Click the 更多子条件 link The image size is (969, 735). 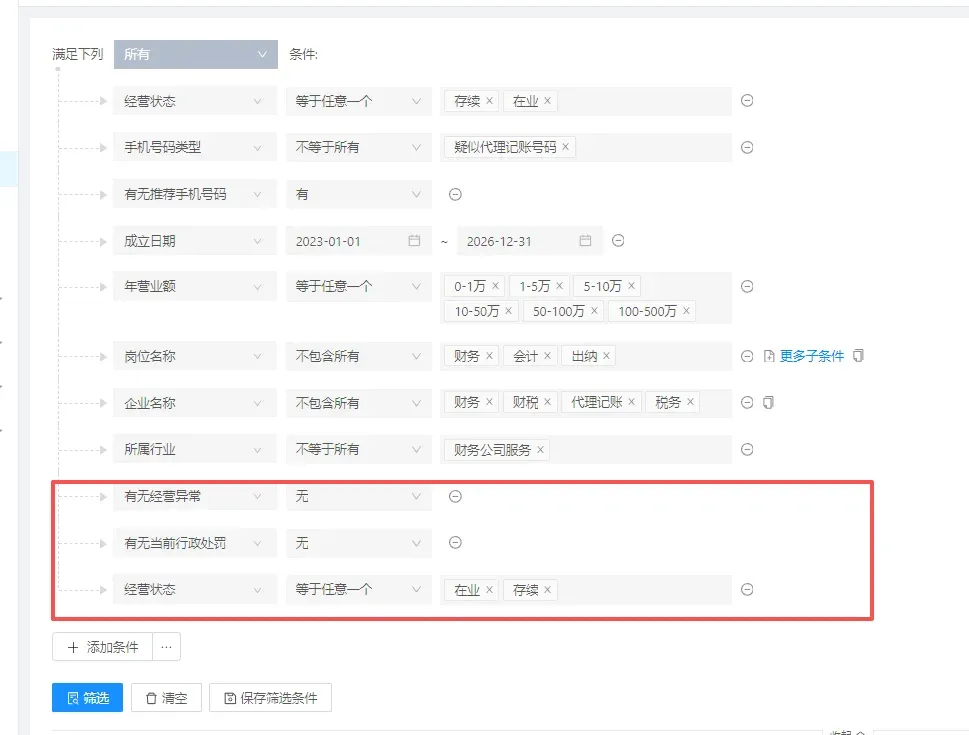coord(811,356)
